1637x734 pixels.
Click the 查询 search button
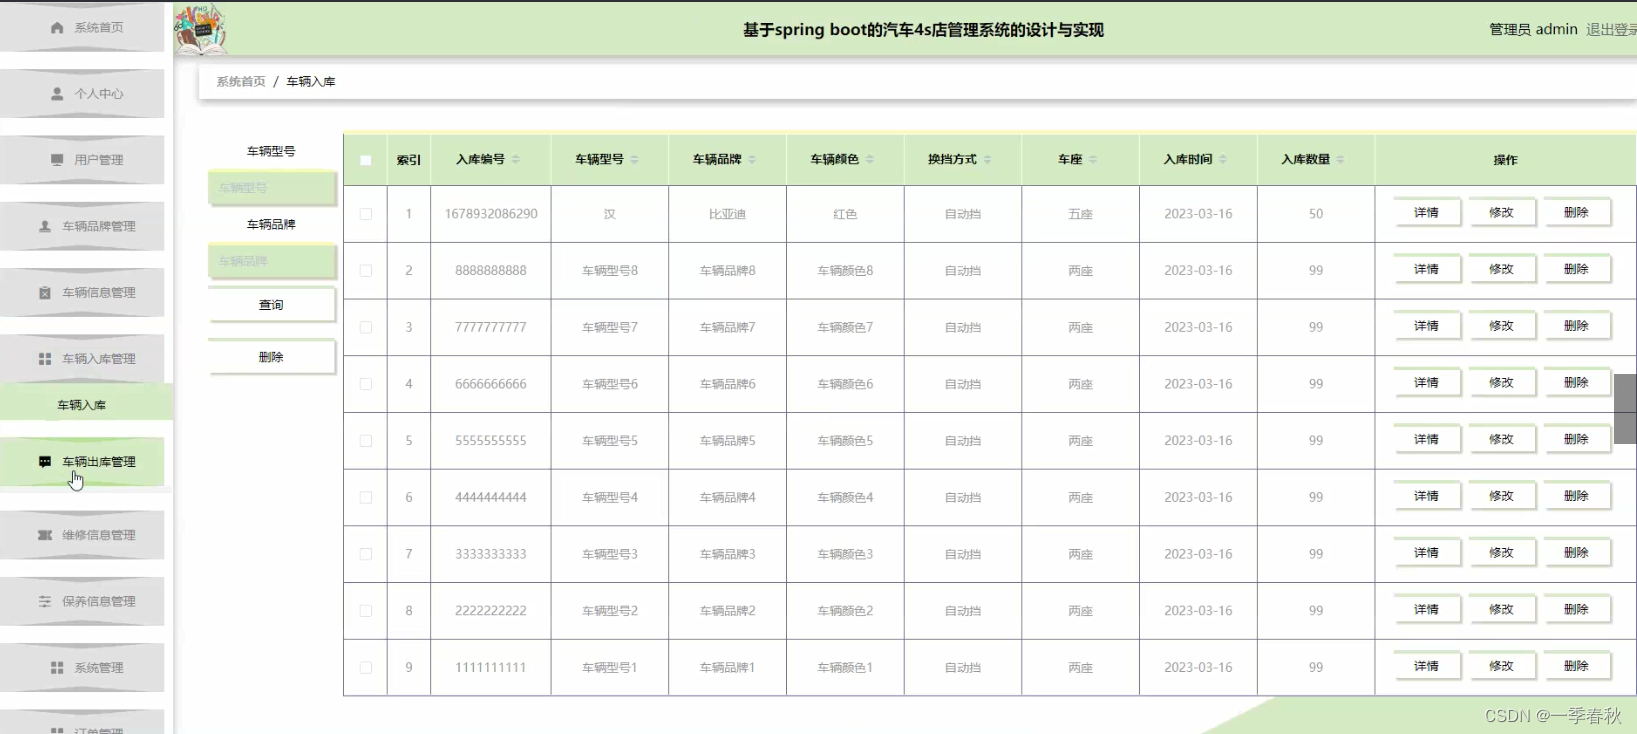pos(271,305)
